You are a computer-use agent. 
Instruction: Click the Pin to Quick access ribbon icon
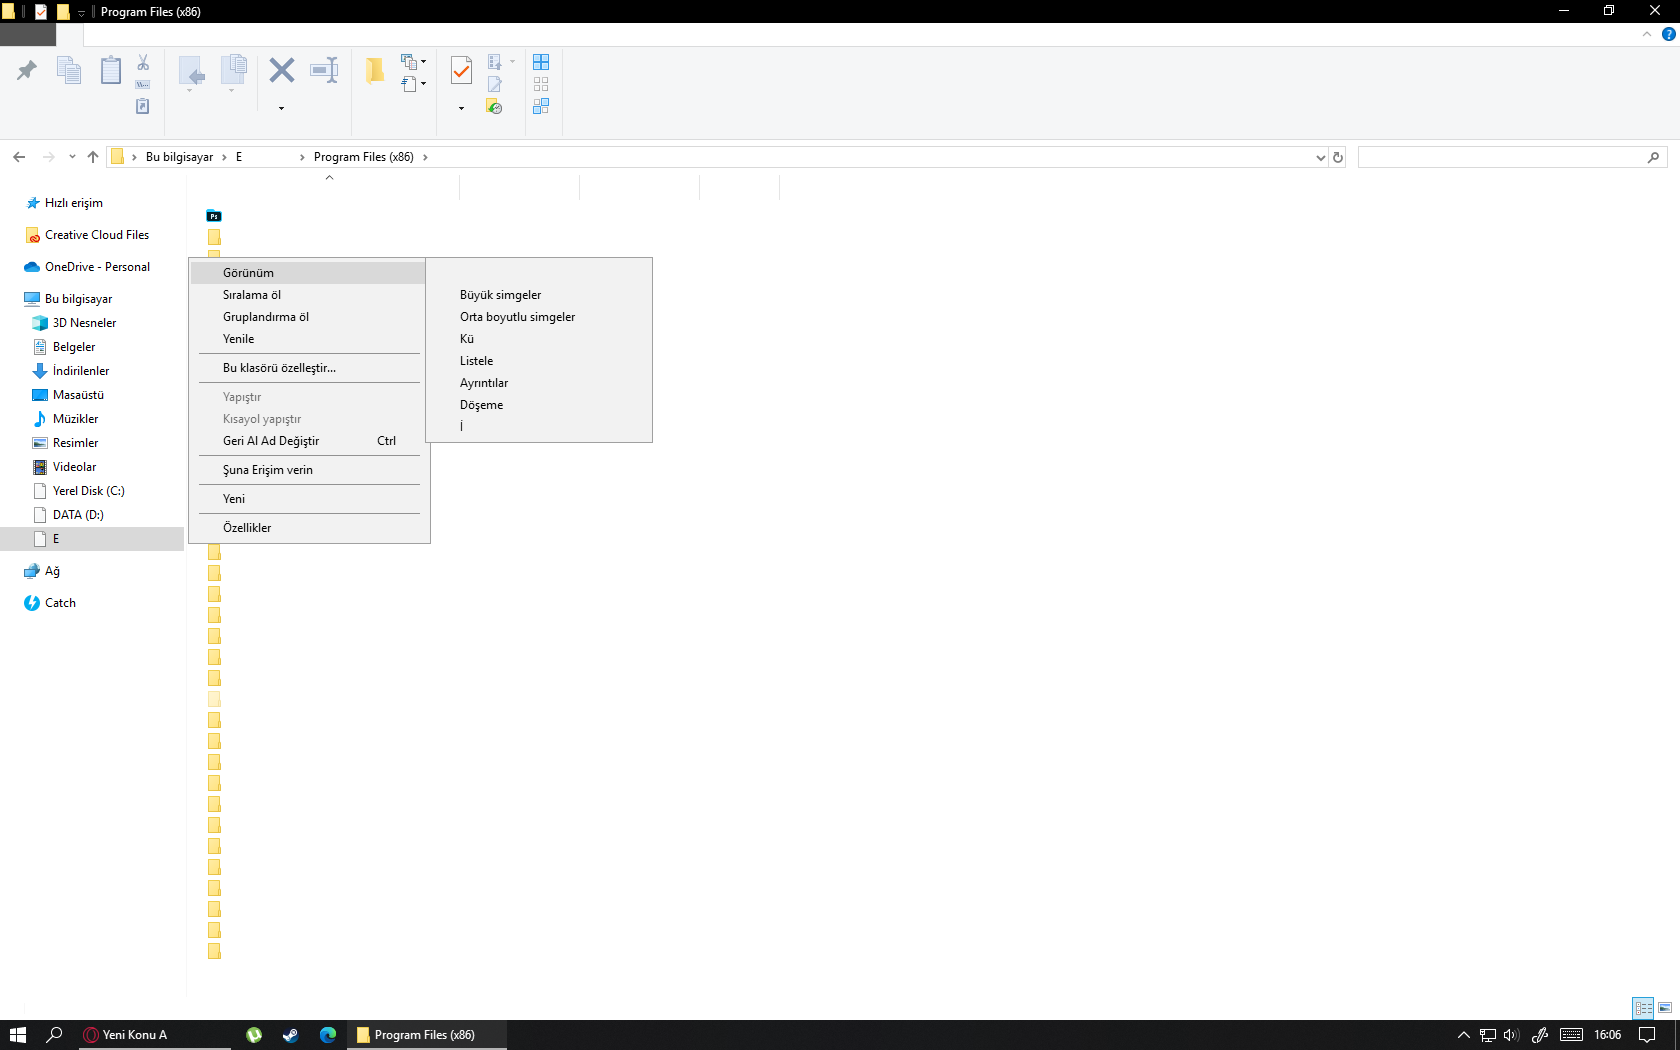point(27,70)
